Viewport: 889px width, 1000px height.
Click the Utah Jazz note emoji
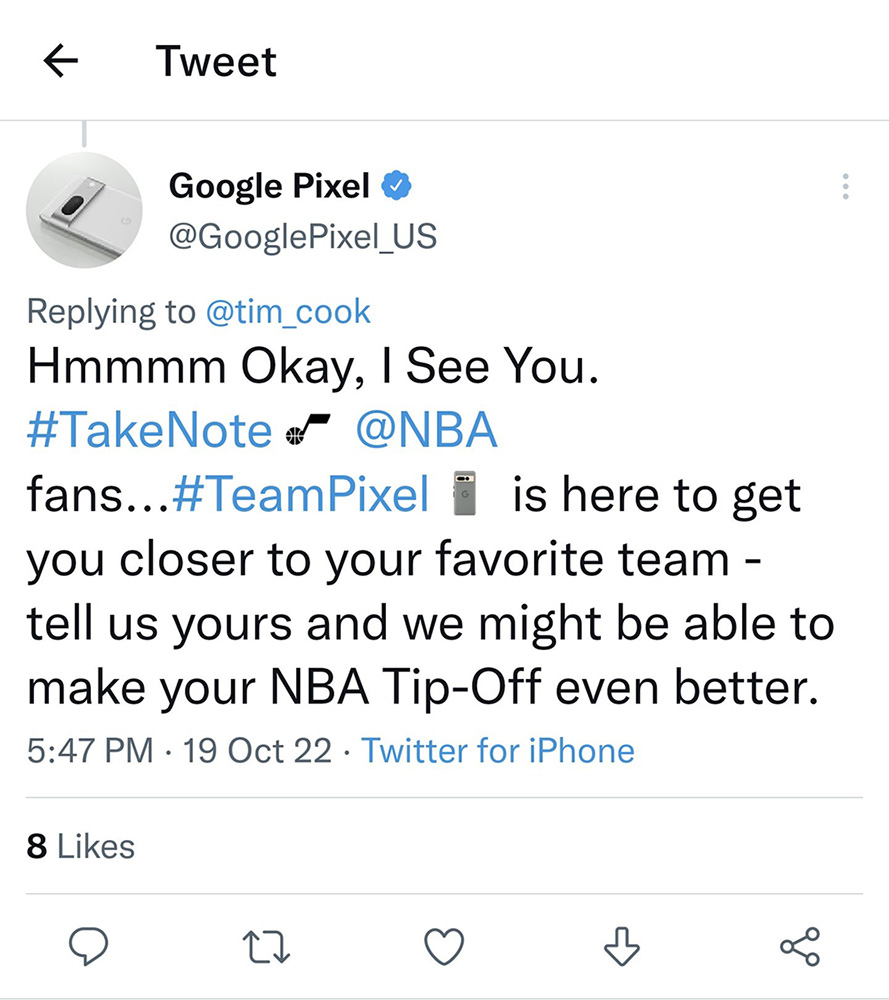(309, 431)
